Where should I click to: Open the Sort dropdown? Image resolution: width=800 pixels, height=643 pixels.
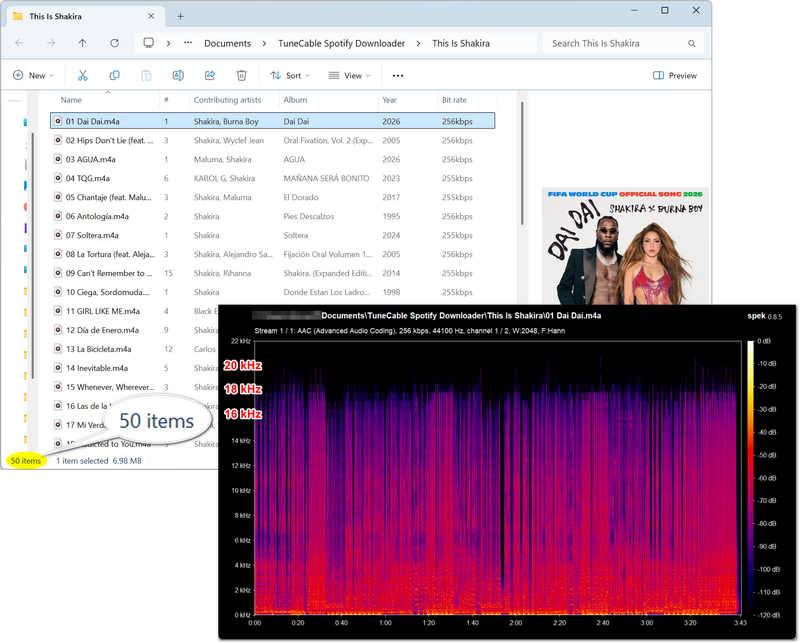pyautogui.click(x=290, y=76)
